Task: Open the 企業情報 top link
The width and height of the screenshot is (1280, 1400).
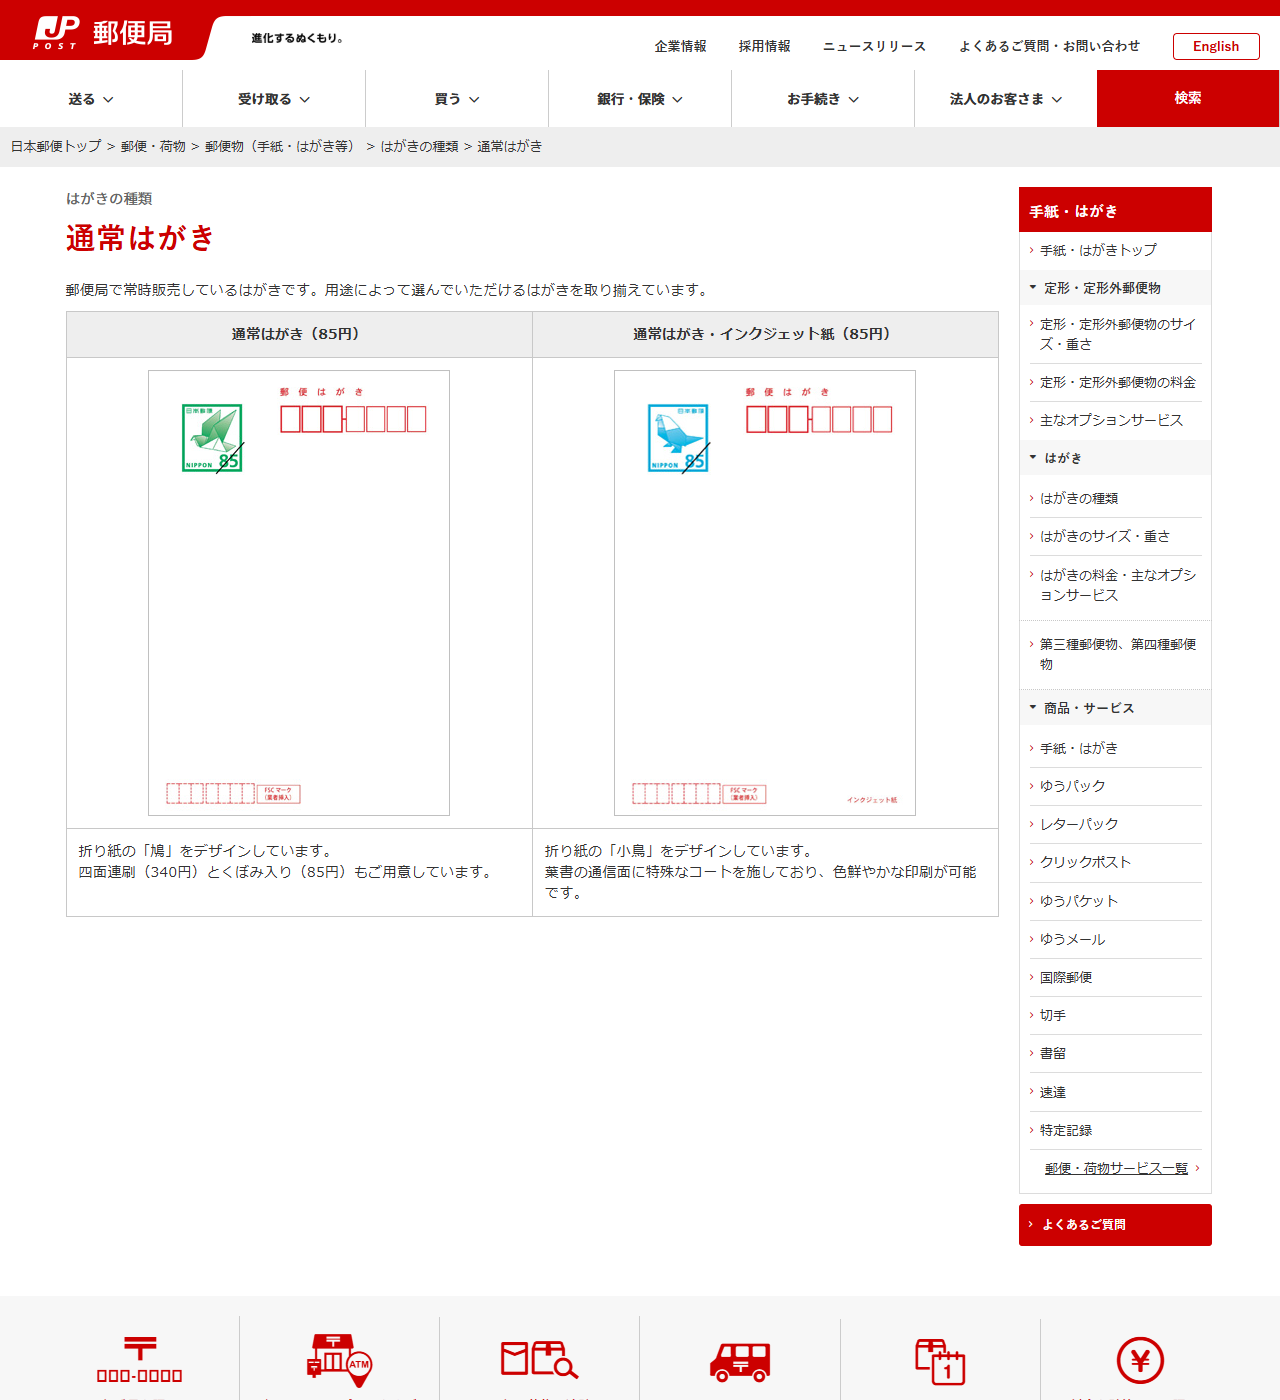Action: tap(680, 46)
